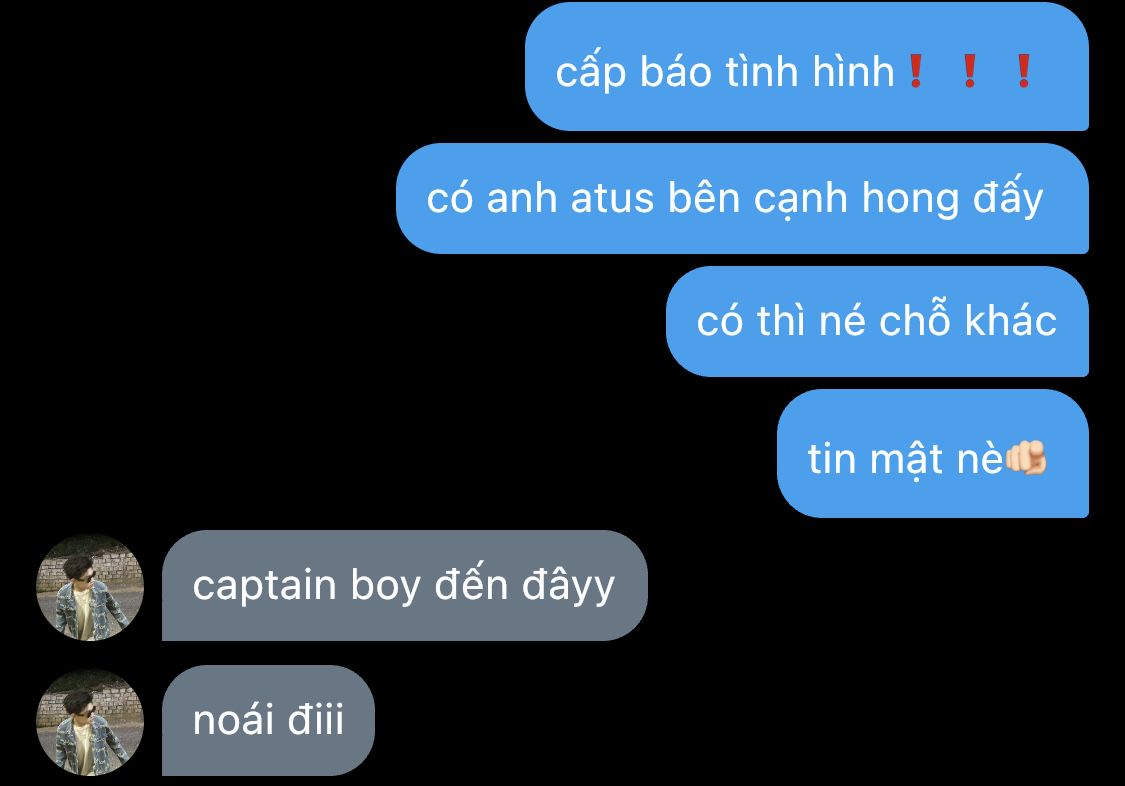The image size is (1125, 786).
Task: Tap the first red exclamation mark emoji
Action: (x=915, y=71)
